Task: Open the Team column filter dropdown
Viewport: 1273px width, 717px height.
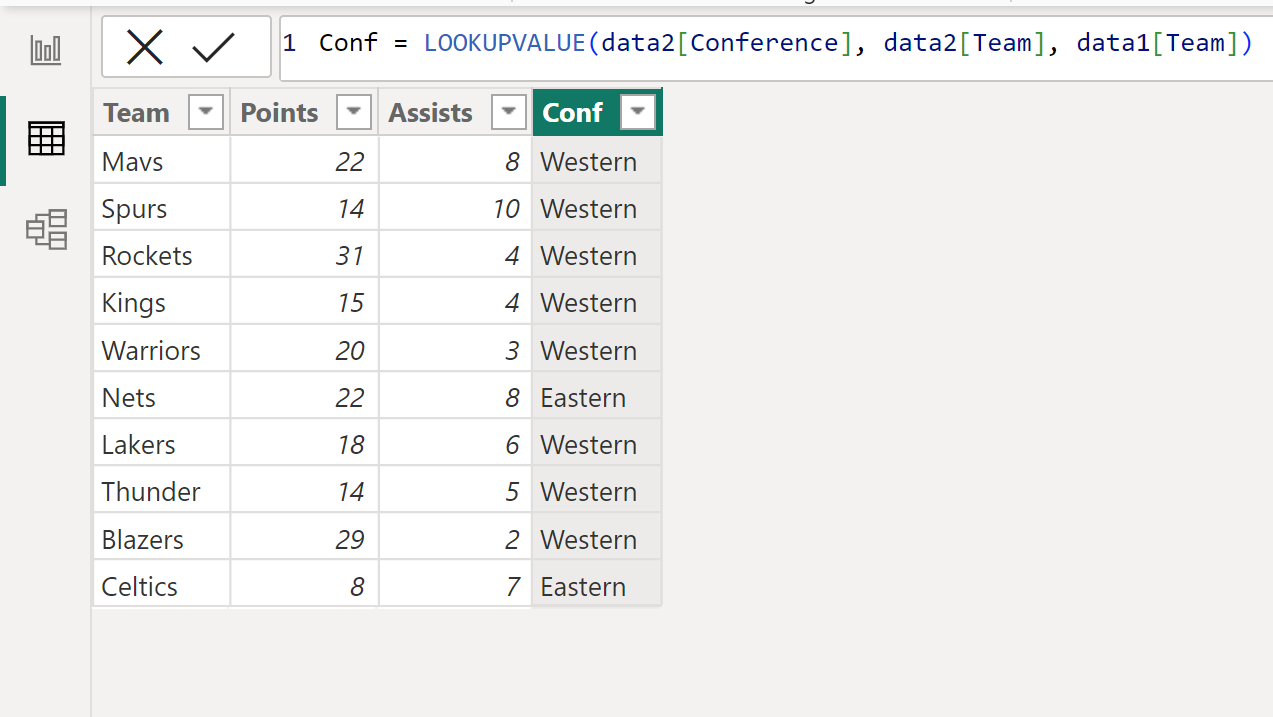Action: point(206,113)
